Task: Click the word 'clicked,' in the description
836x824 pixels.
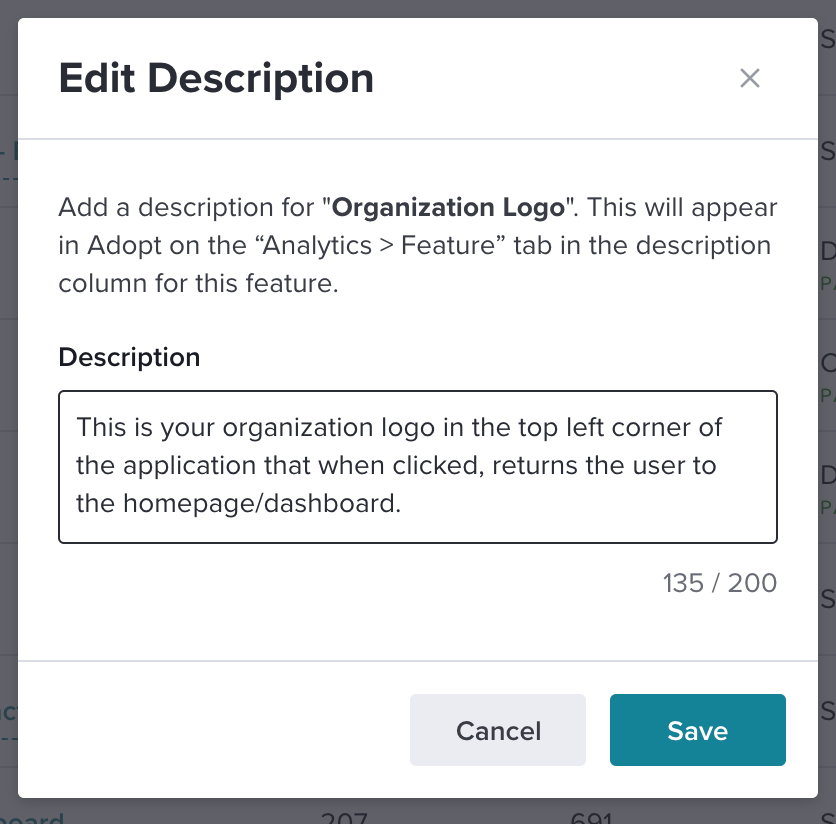Action: coord(438,465)
